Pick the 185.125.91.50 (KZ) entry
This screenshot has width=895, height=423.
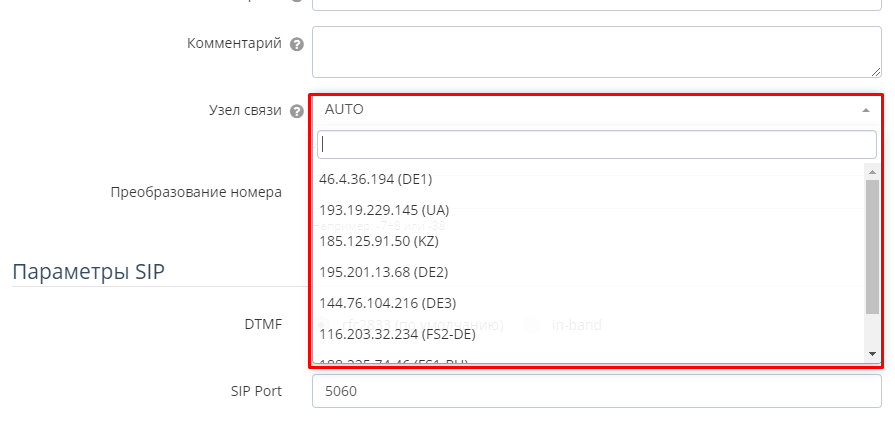point(379,241)
